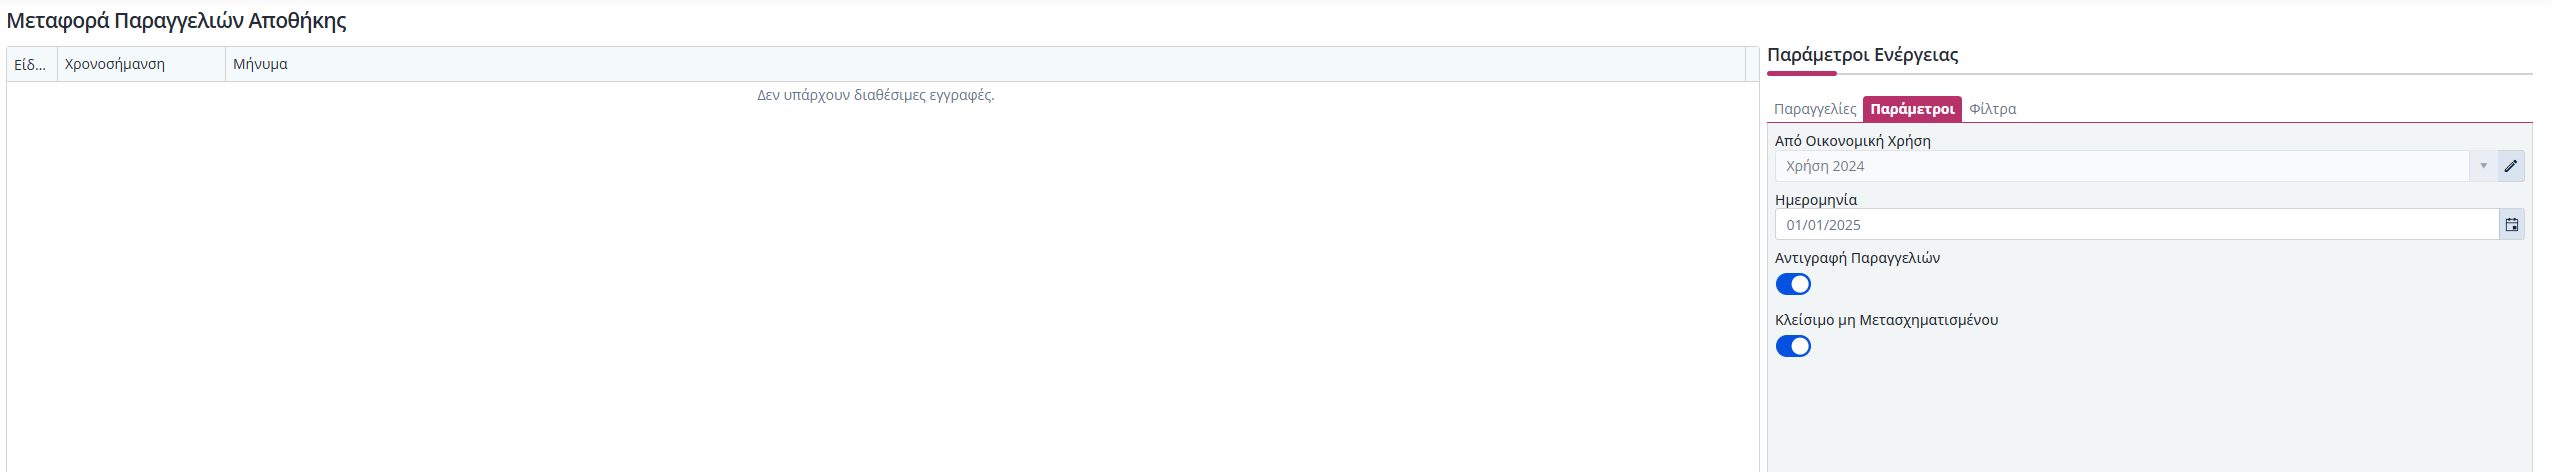Click the Παράμετροι Ενέργειας panel heading
The image size is (2552, 472).
[1862, 55]
